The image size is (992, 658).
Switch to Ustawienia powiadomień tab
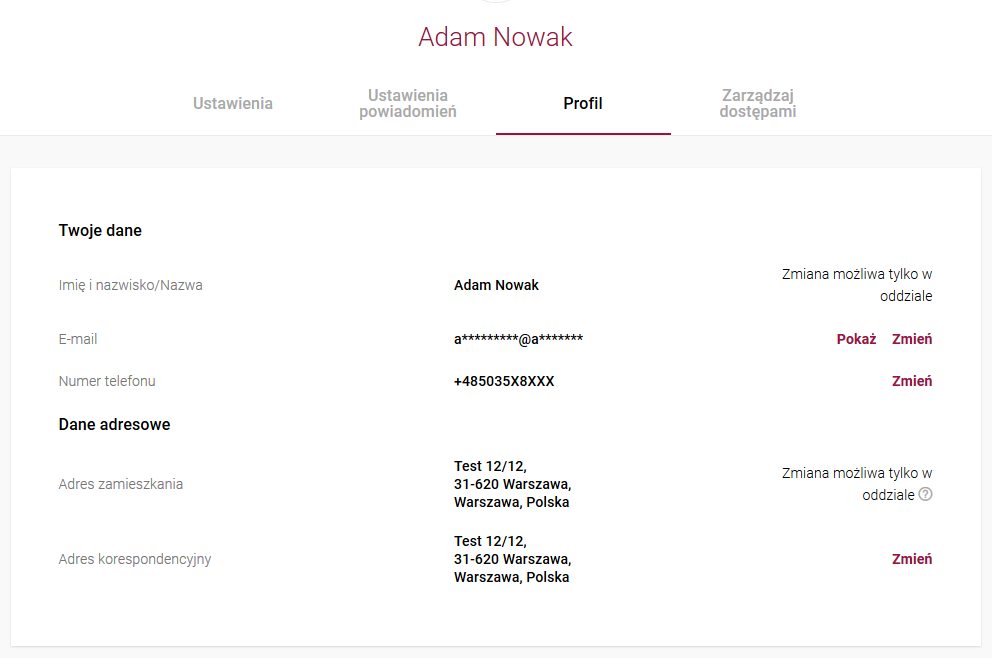pos(408,103)
